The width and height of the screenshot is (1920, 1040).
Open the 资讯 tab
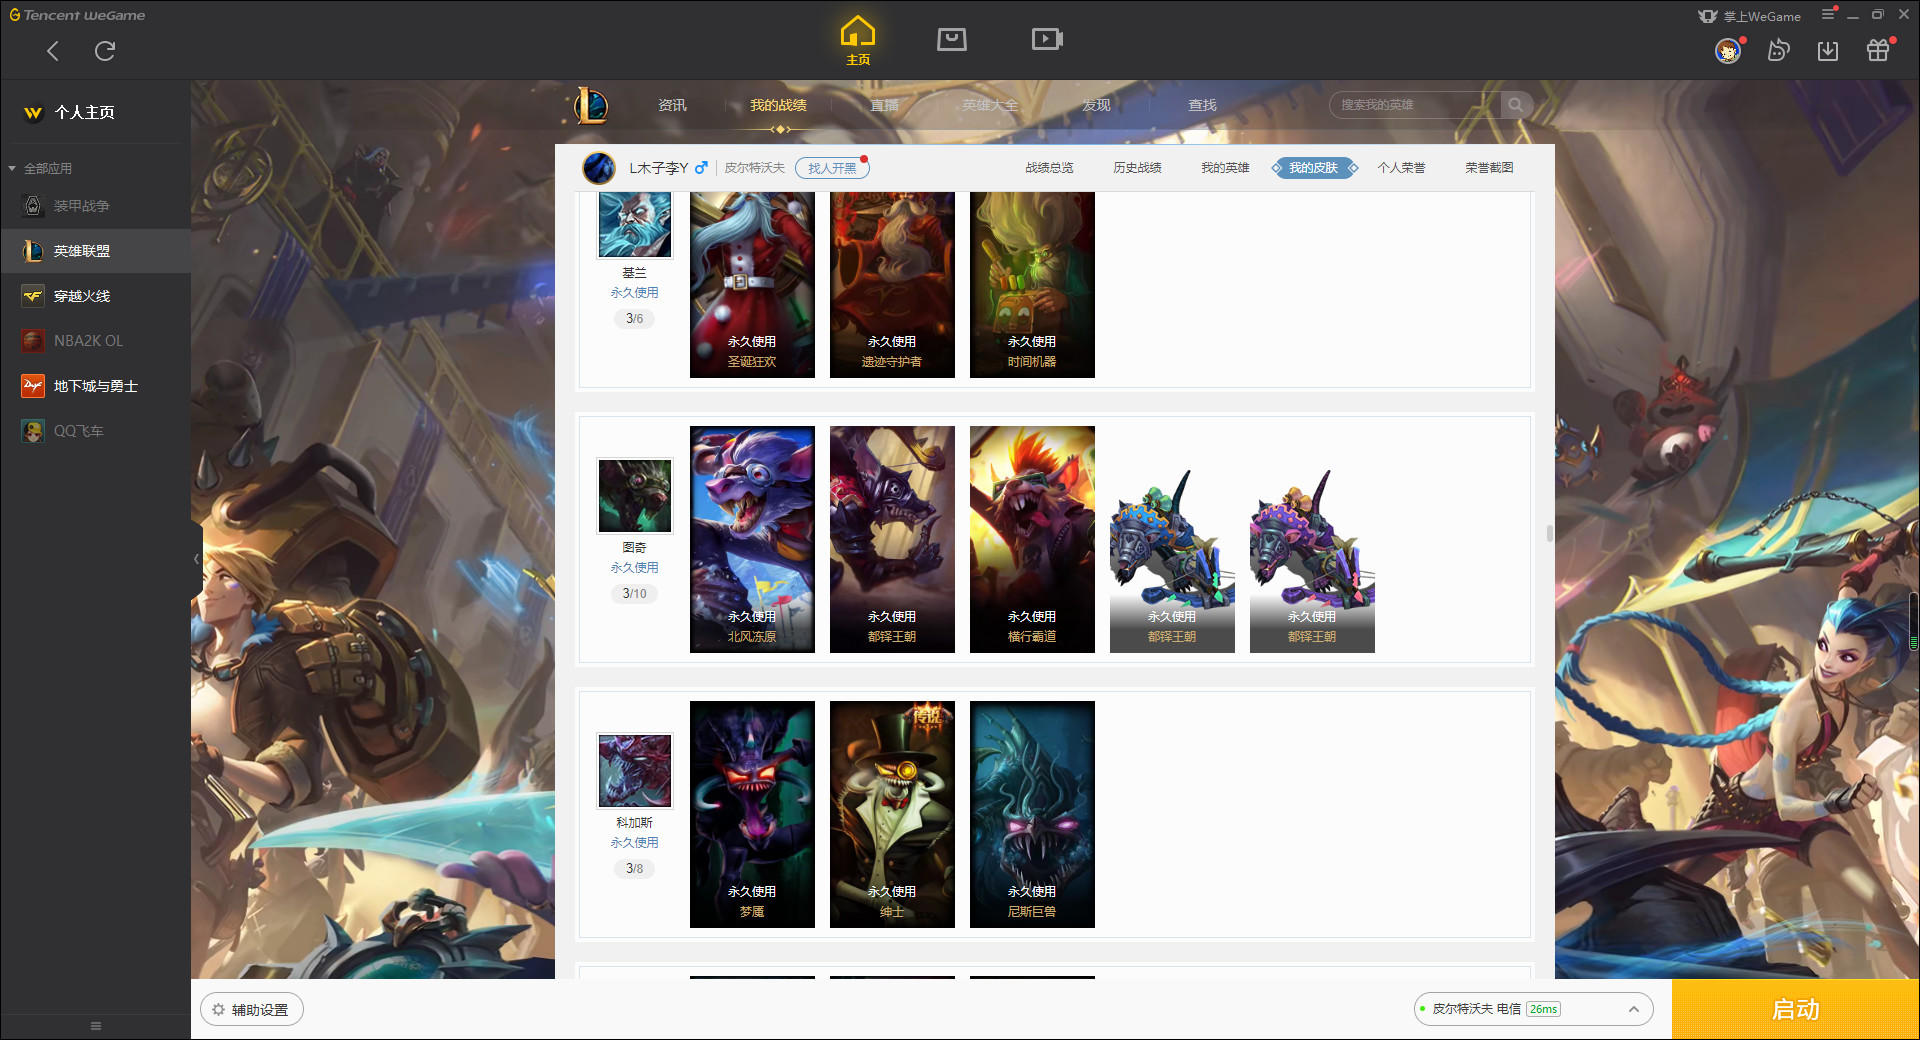[672, 105]
